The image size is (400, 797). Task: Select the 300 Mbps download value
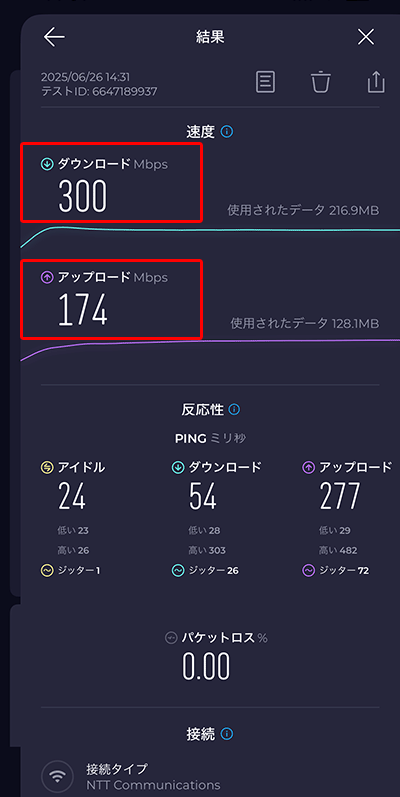[x=82, y=198]
